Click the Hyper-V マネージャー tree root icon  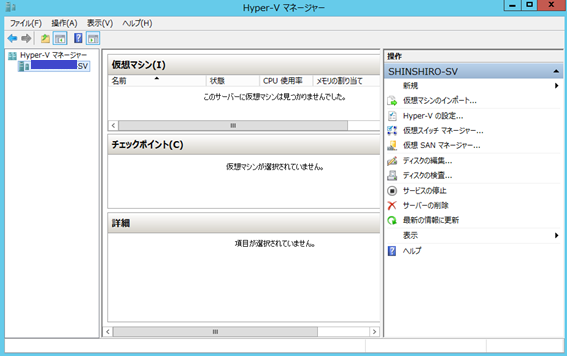point(13,56)
